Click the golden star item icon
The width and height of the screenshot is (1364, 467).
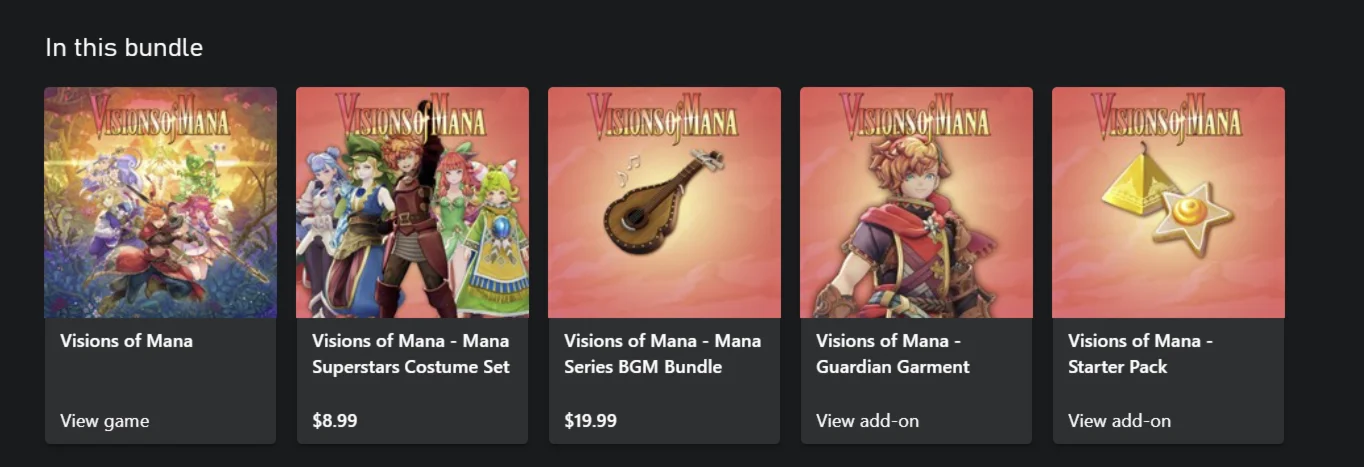click(1193, 217)
